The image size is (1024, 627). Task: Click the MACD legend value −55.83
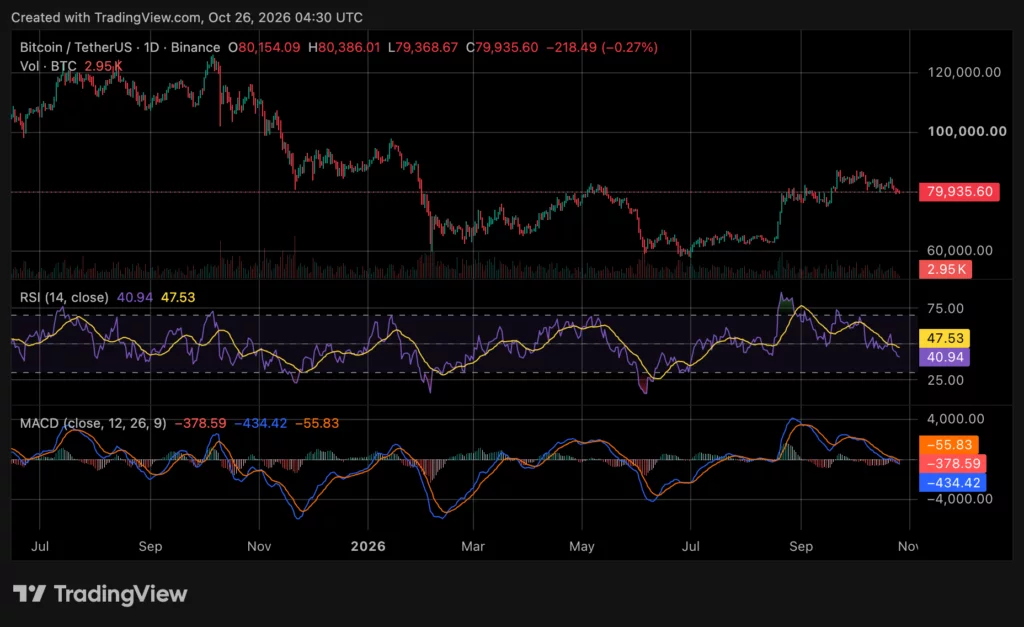317,423
